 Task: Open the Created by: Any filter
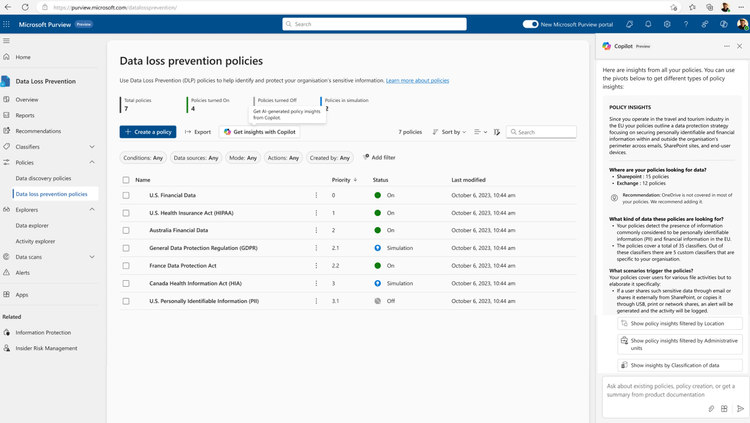tap(330, 157)
